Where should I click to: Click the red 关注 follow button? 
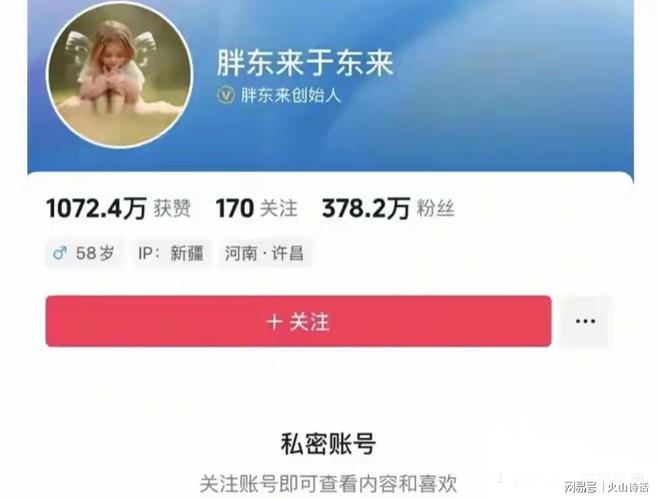298,321
